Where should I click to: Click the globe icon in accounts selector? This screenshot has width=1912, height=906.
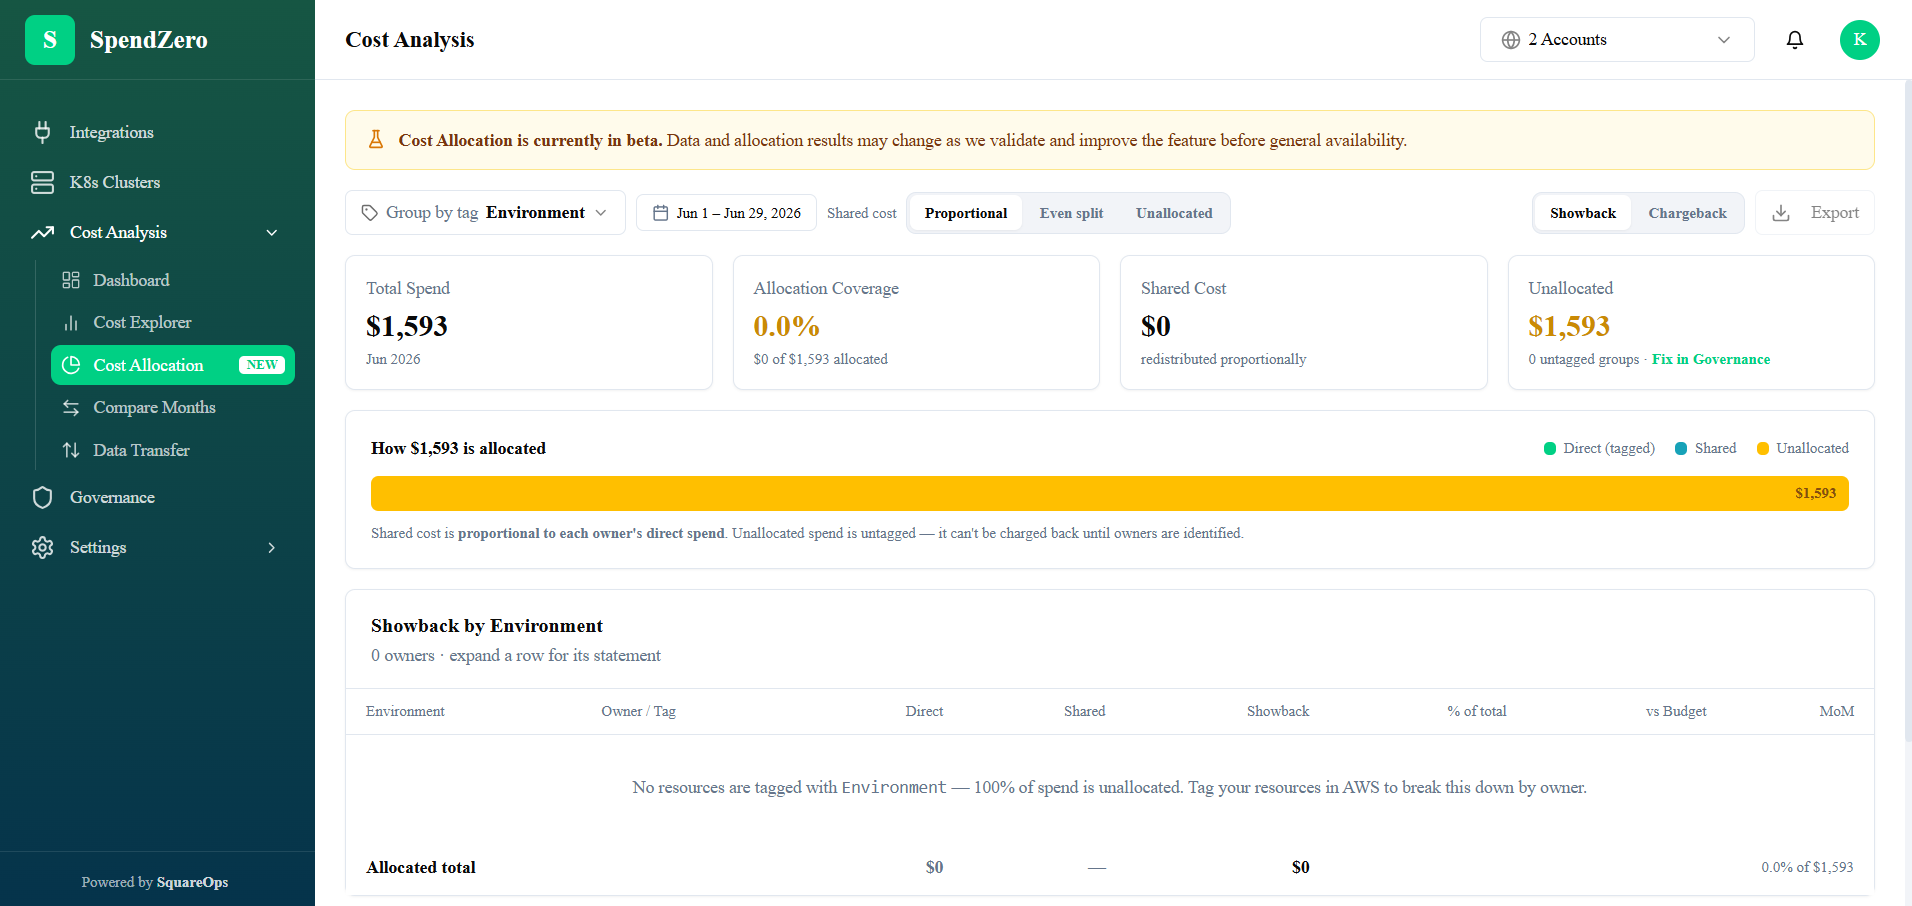click(x=1511, y=40)
